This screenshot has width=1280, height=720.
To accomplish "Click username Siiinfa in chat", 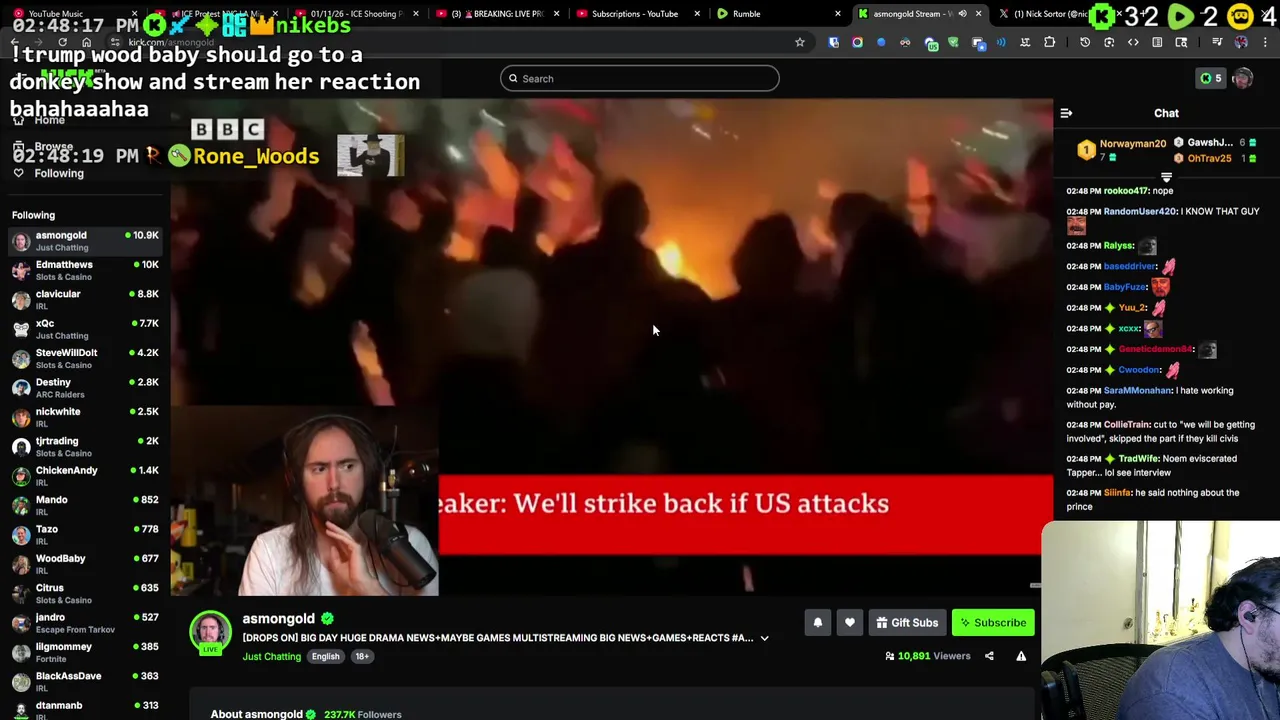I will coord(1117,493).
